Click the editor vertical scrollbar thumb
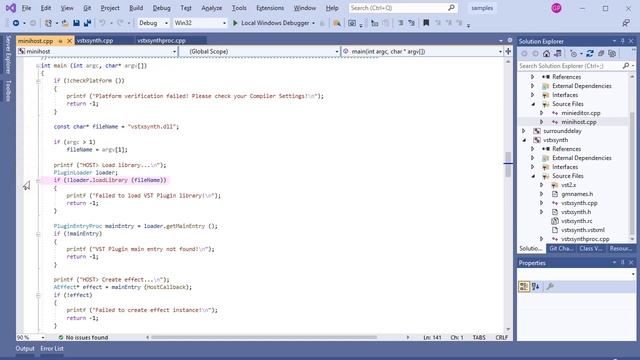Viewport: 640px width, 360px height. (508, 164)
